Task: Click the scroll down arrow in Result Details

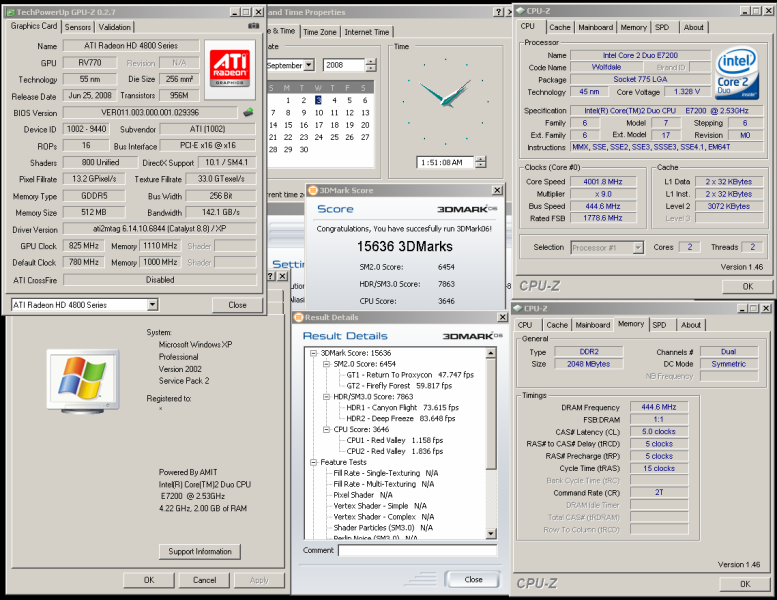Action: coord(491,534)
